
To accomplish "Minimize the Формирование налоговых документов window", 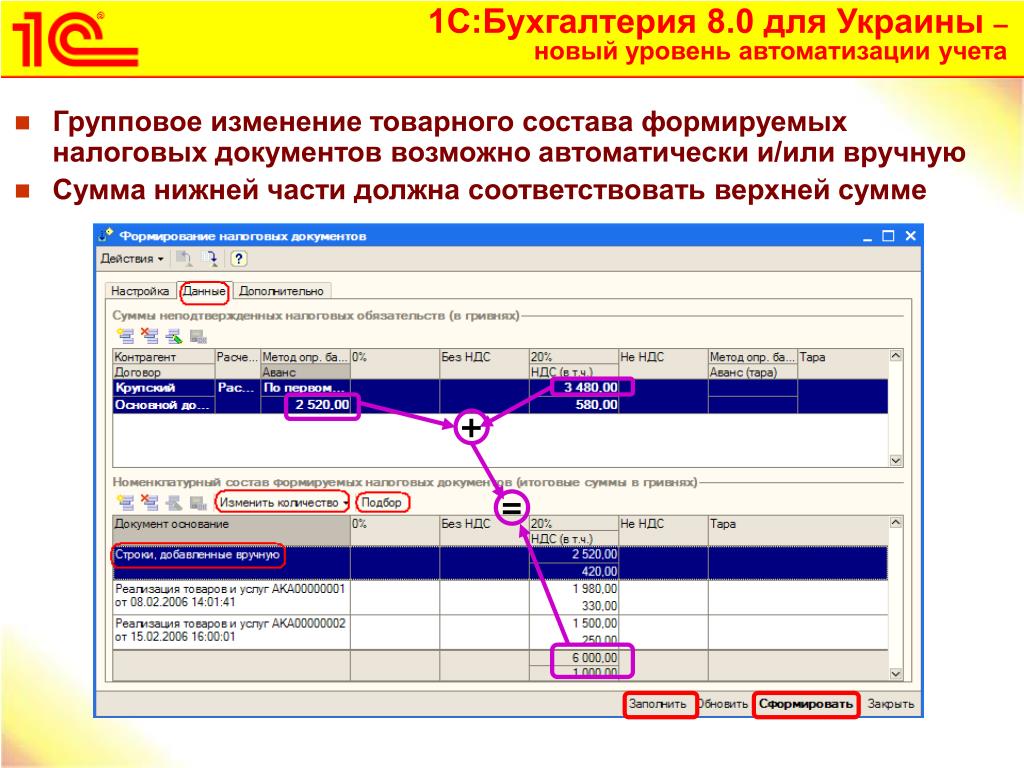I will tap(867, 236).
